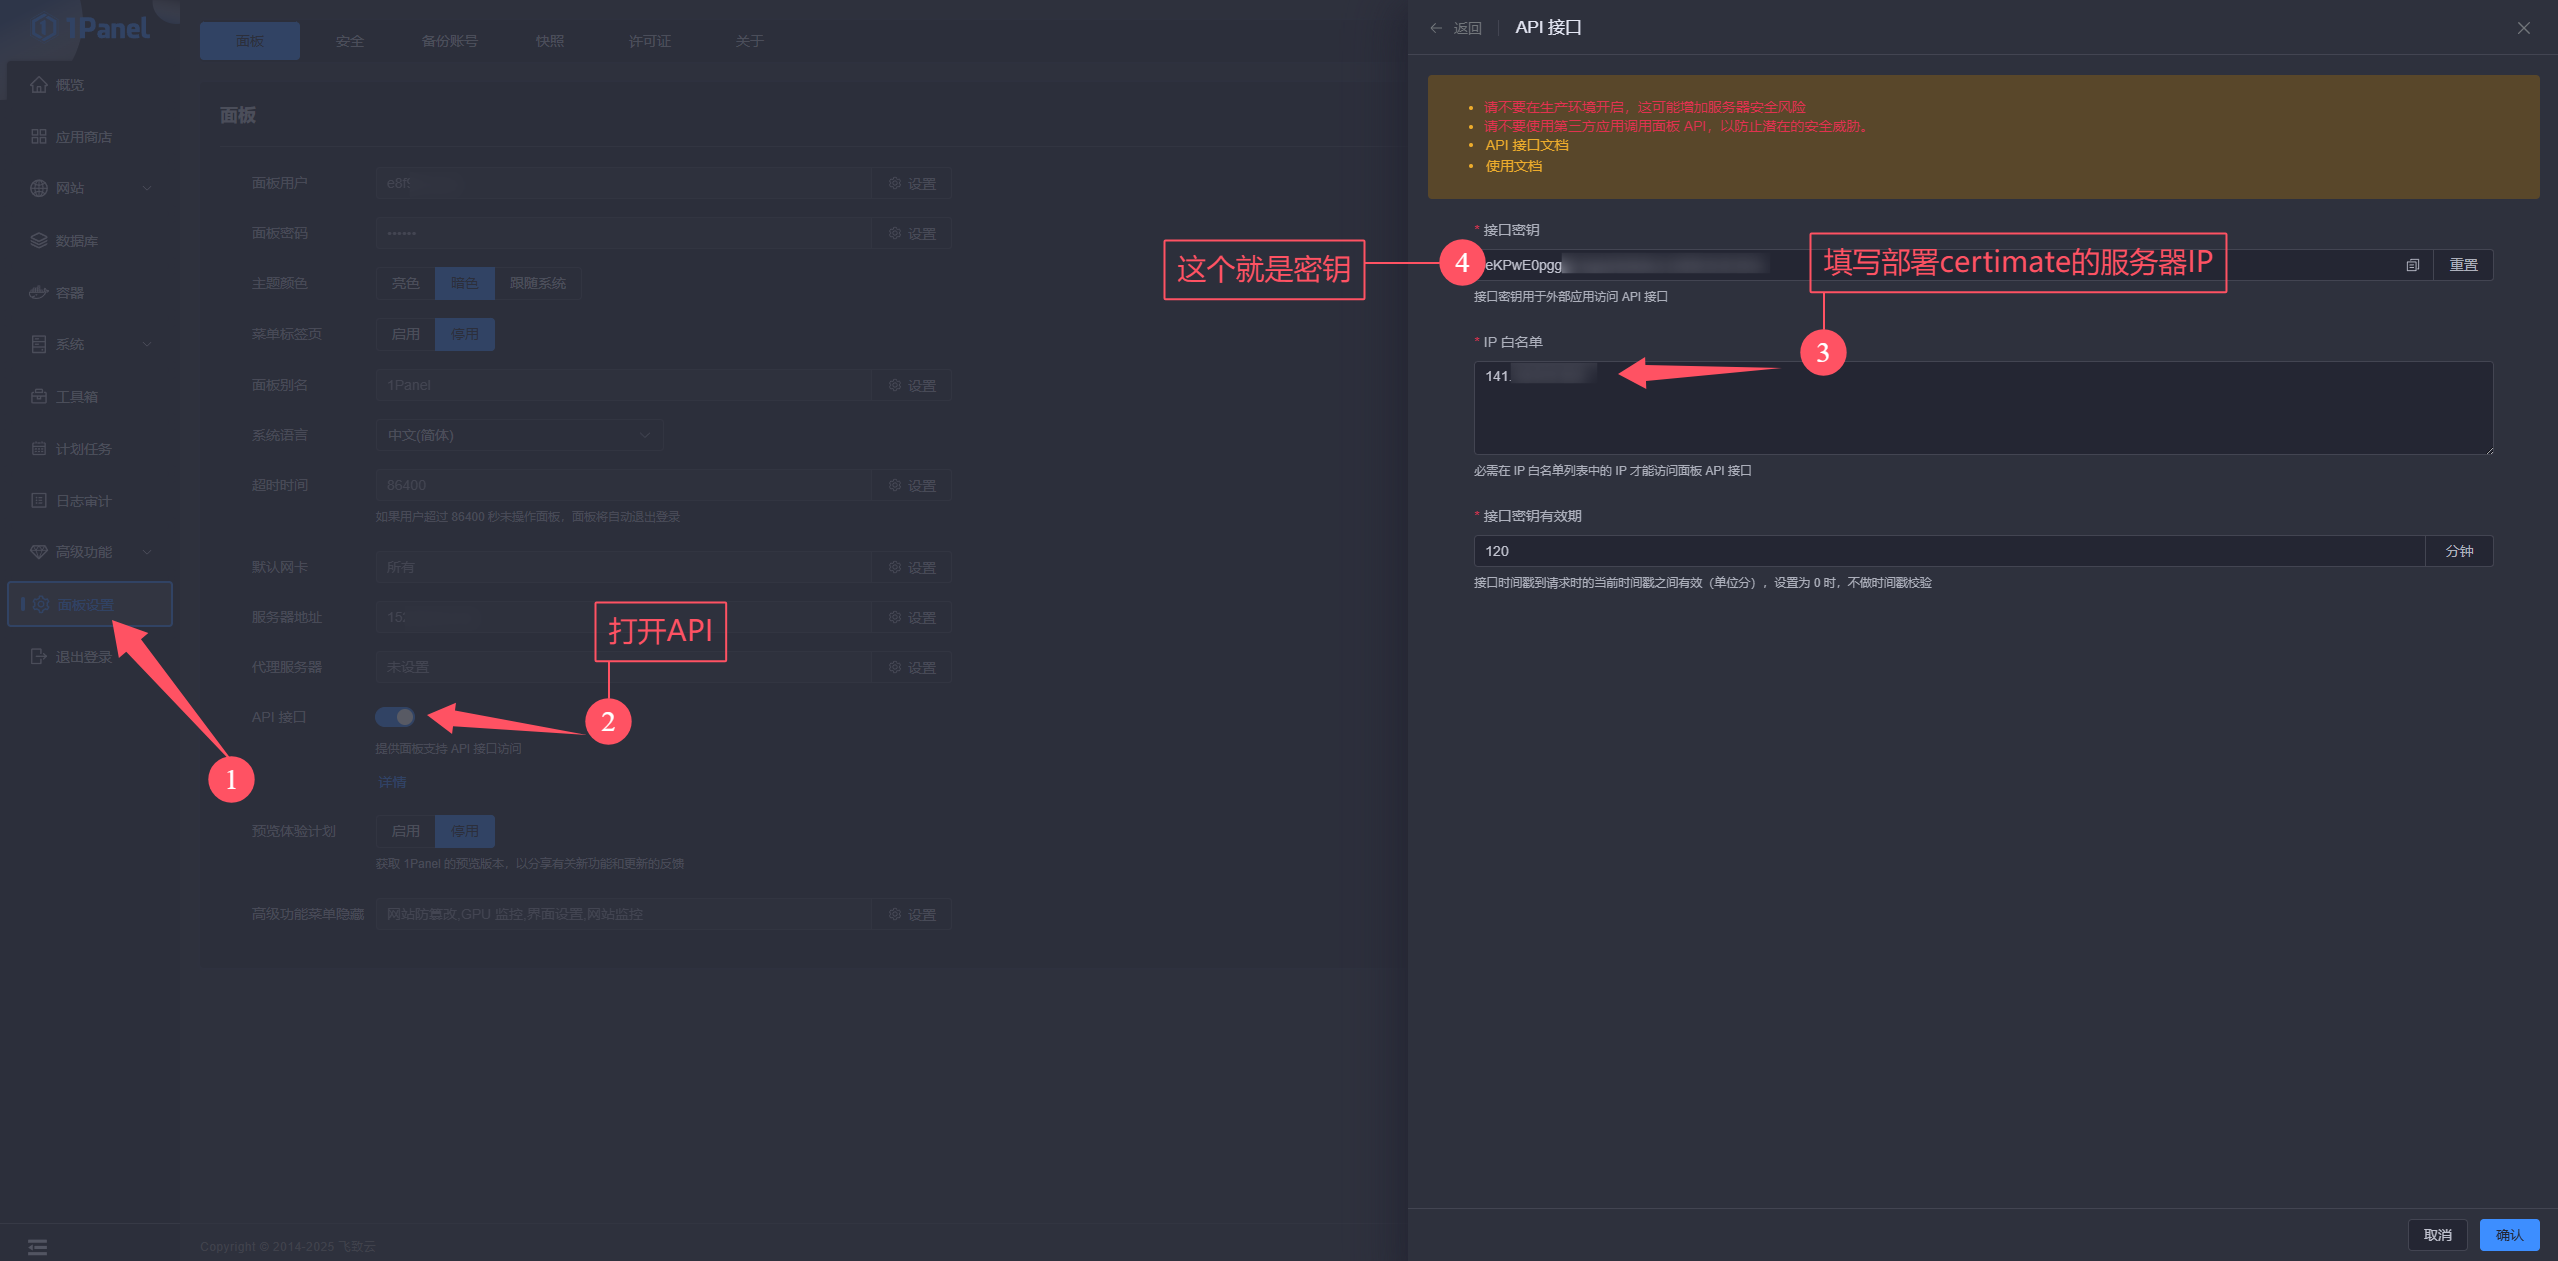2558x1261 pixels.
Task: Switch to the 关于 tab
Action: 750,41
